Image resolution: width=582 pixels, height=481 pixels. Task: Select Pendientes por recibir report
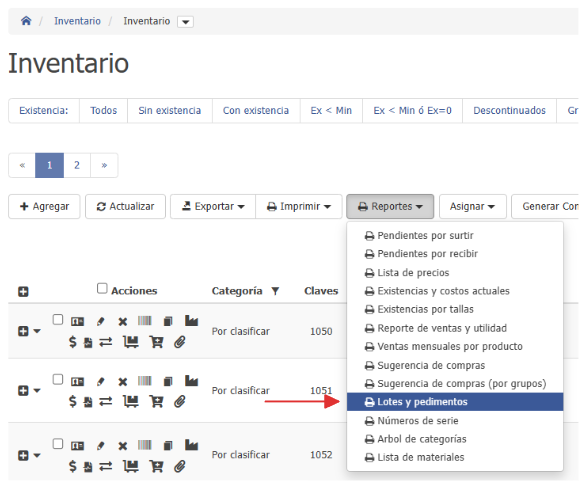pos(455,254)
